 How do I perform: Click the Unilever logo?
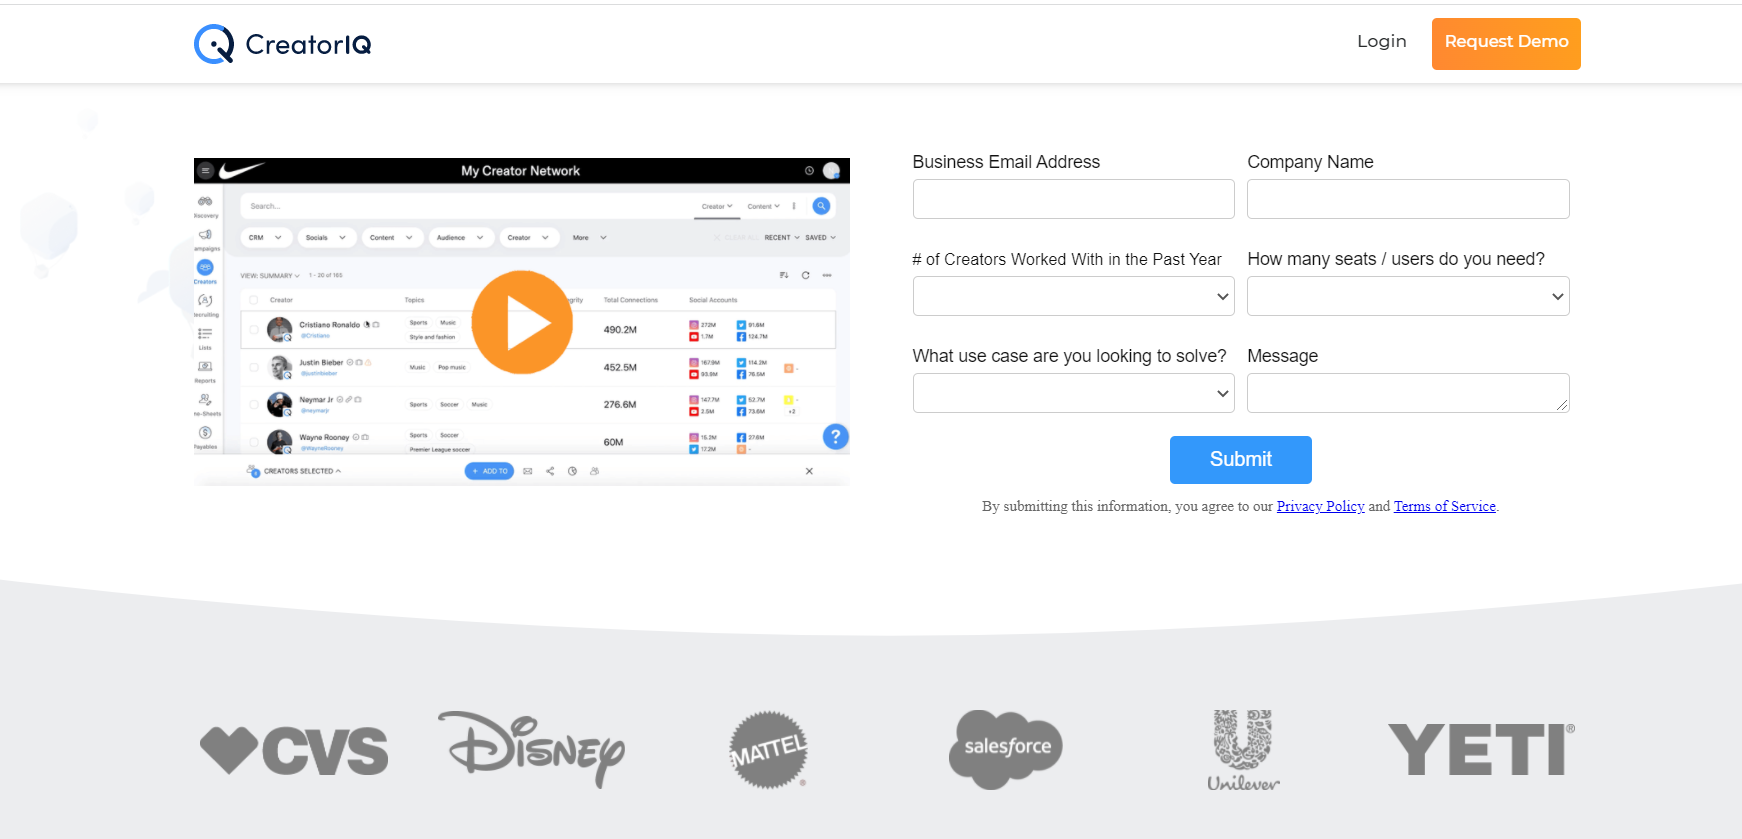1243,750
